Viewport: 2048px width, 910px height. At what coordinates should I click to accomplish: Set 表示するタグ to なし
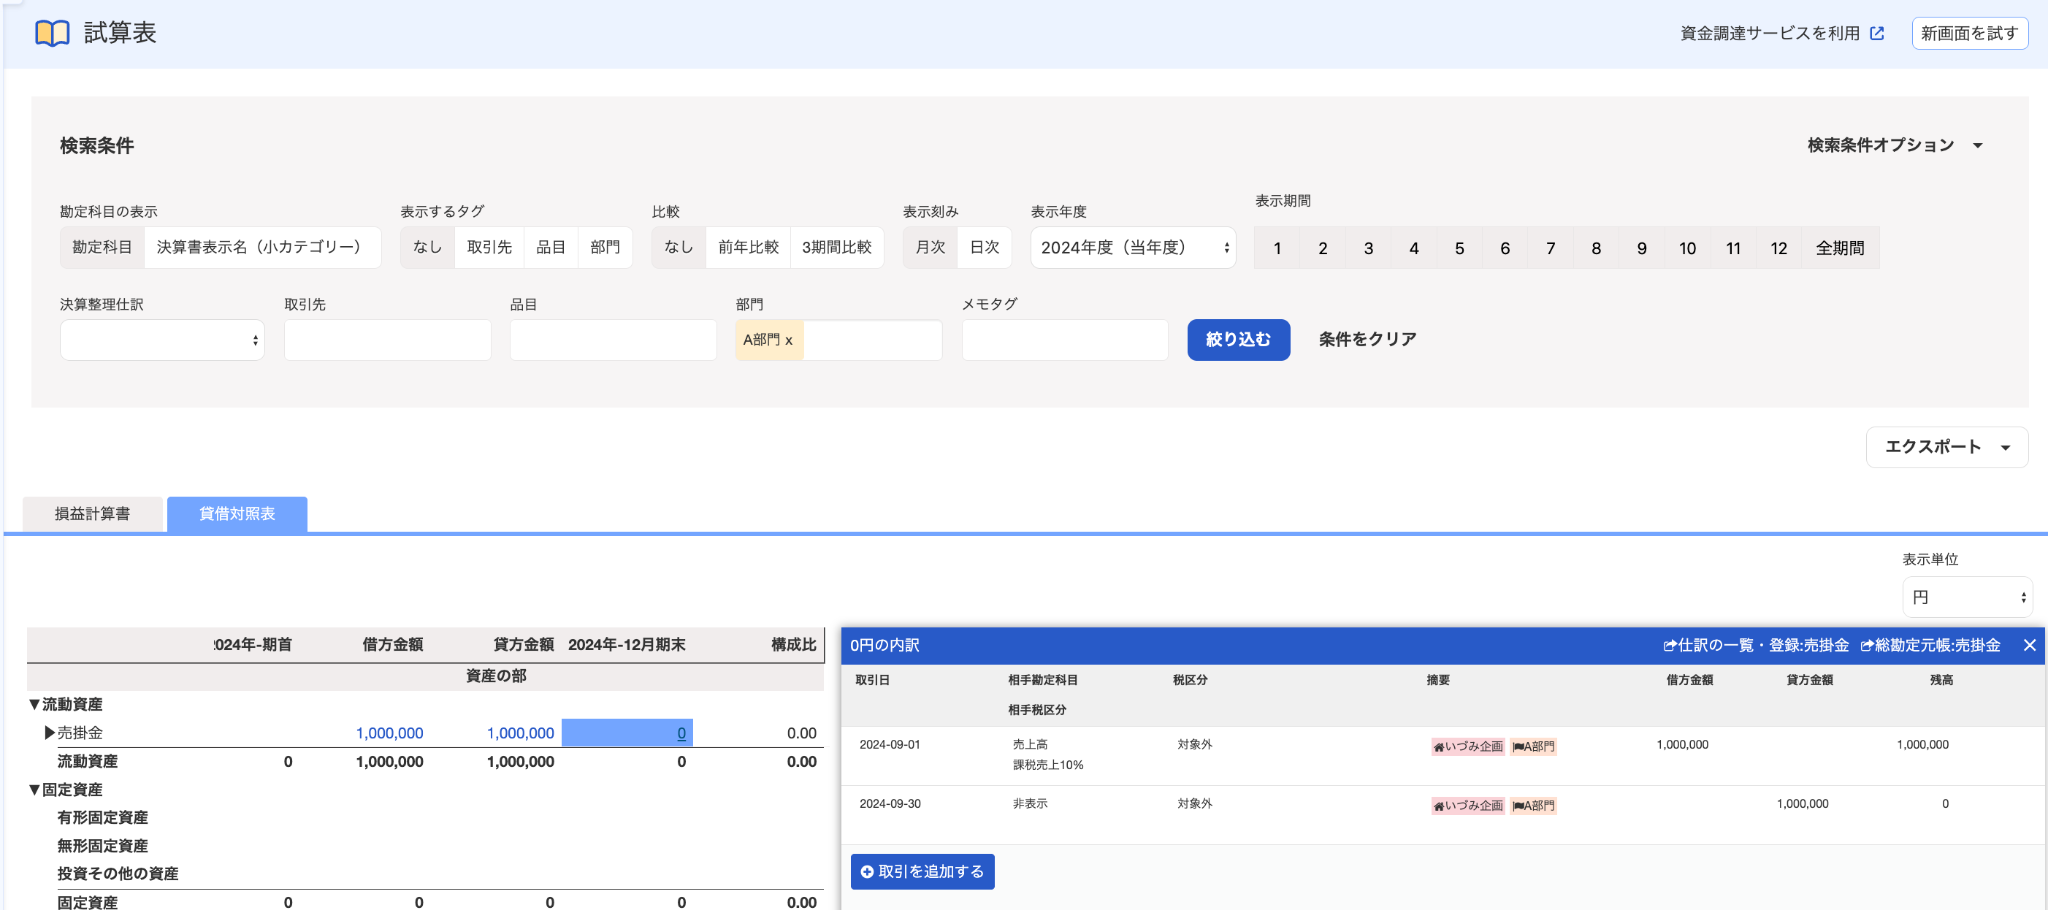[427, 247]
